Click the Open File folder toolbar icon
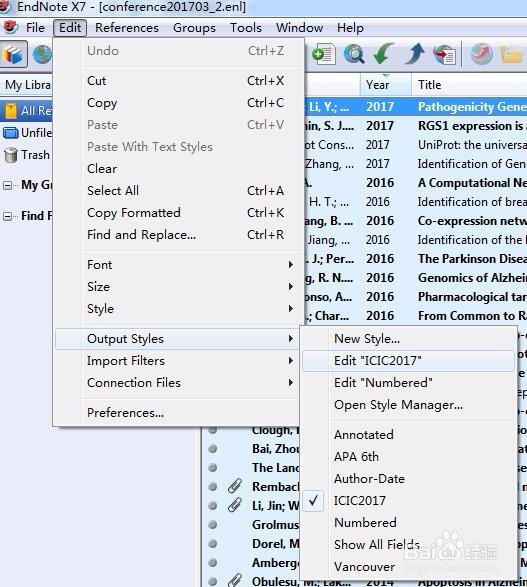The height and width of the screenshot is (587, 527). tap(512, 55)
